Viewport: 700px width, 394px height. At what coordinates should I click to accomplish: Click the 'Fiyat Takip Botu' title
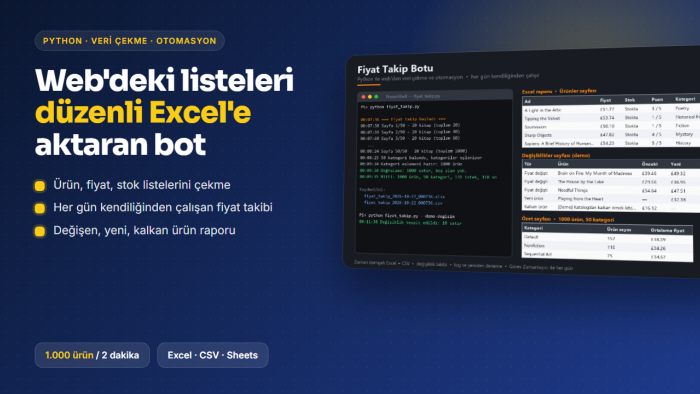pyautogui.click(x=395, y=69)
